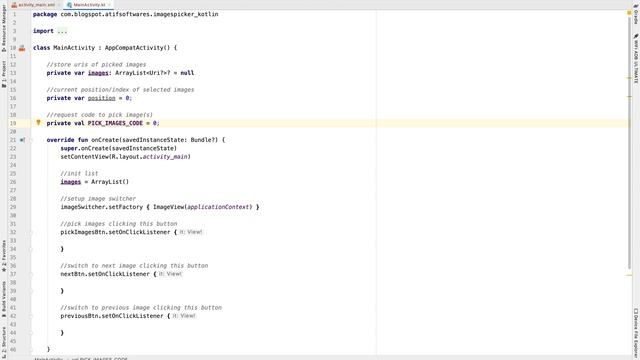Viewport: 640px width, 360px height.
Task: Click 'imageSwitcher.setFactory' on line 29
Action: [102, 207]
